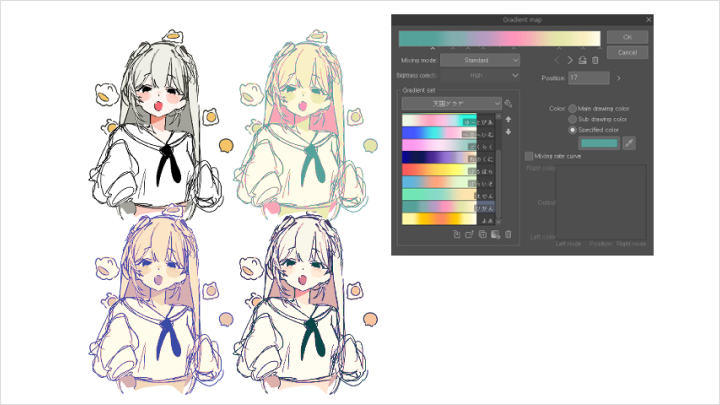Select the blue-cyan-pink gradient preset in second row
The width and height of the screenshot is (720, 405).
click(x=448, y=133)
